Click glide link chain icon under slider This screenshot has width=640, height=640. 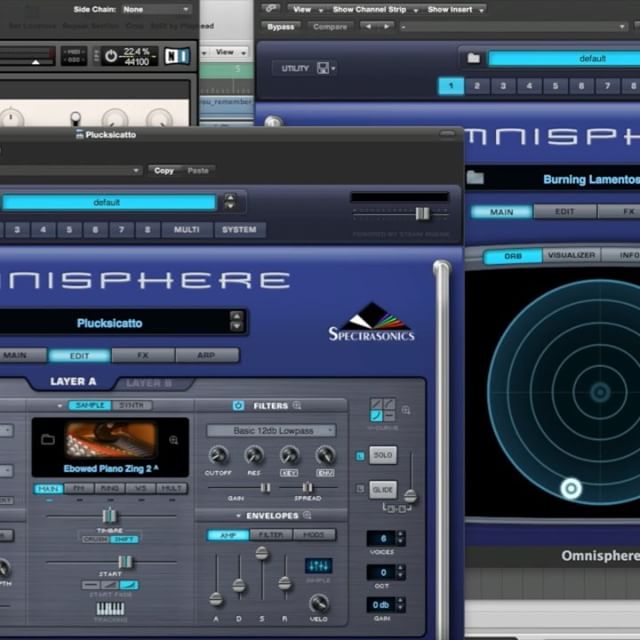pyautogui.click(x=397, y=508)
